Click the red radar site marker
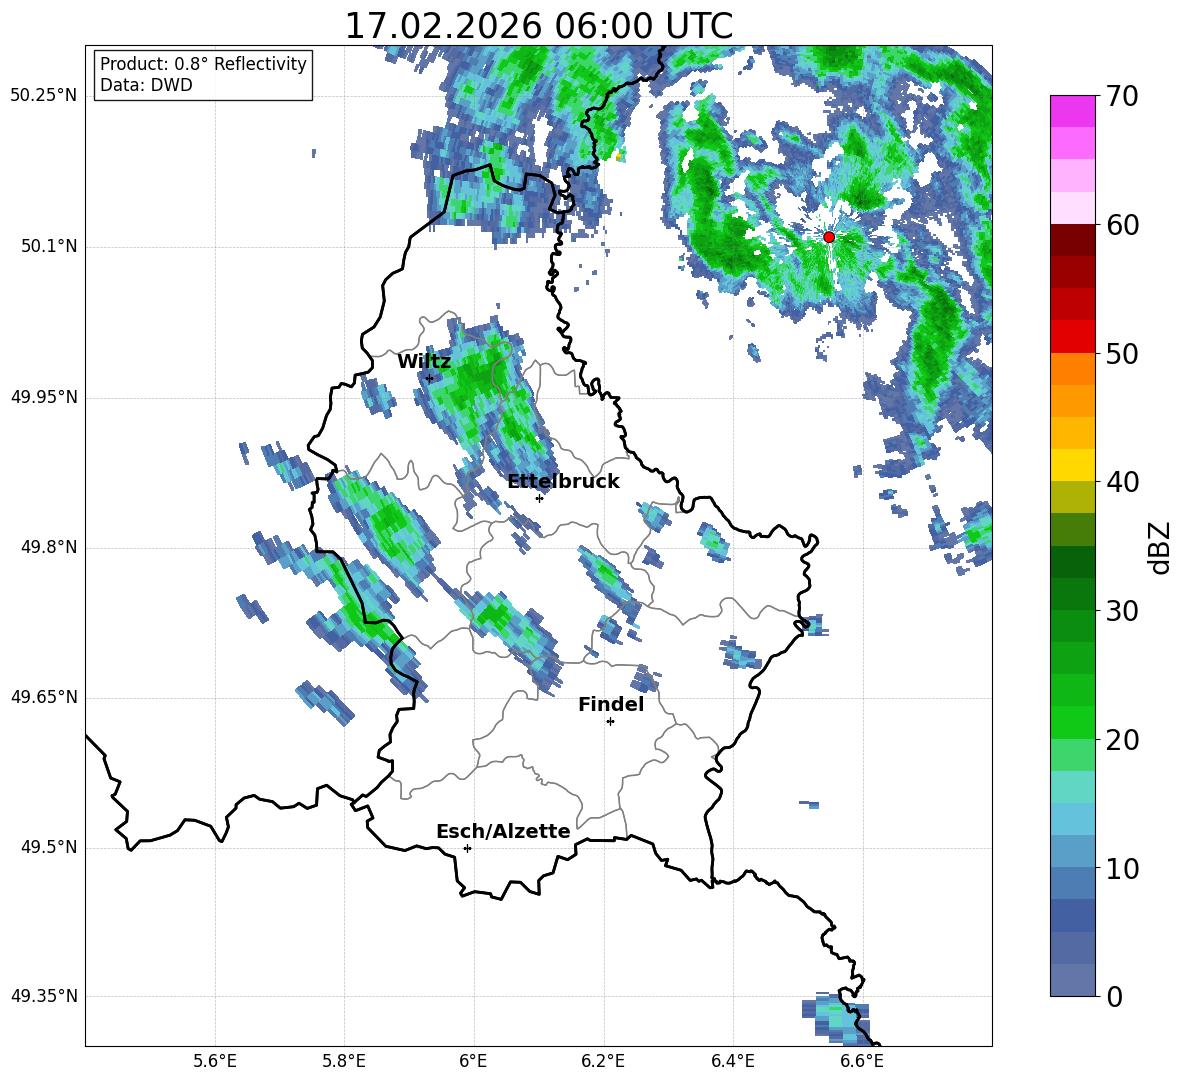This screenshot has height=1081, width=1184. 828,237
